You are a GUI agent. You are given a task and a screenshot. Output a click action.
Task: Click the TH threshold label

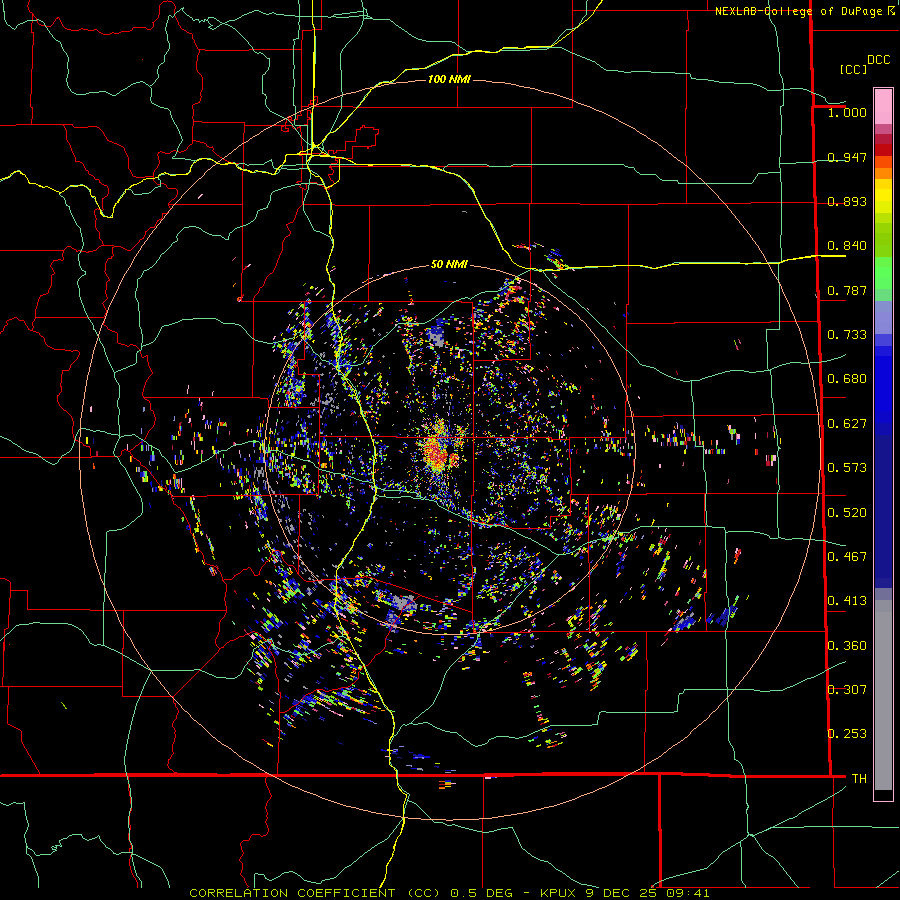point(859,779)
